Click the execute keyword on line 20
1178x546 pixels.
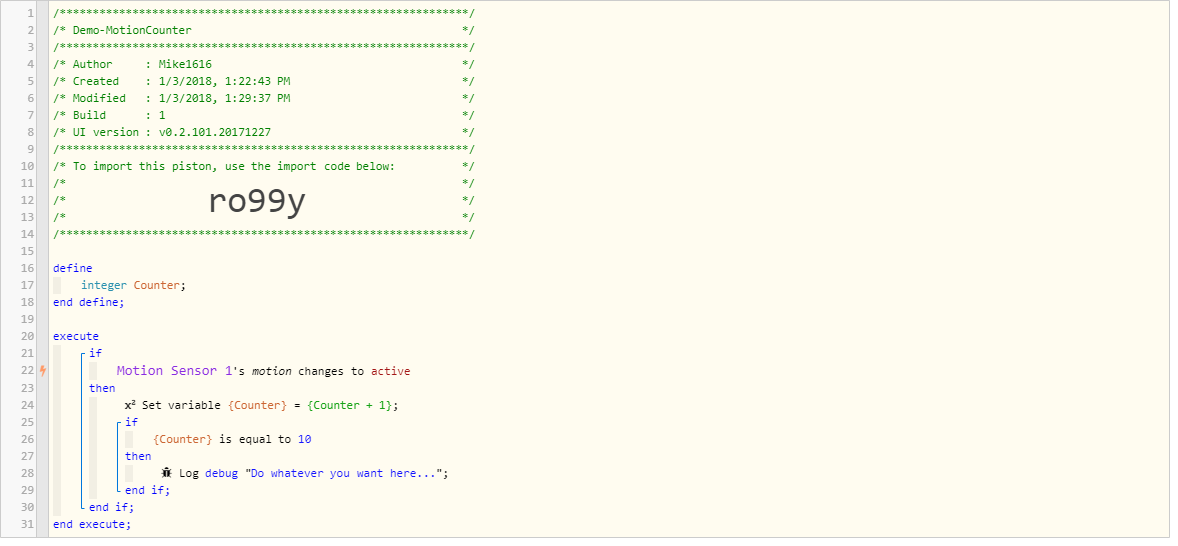tap(76, 336)
